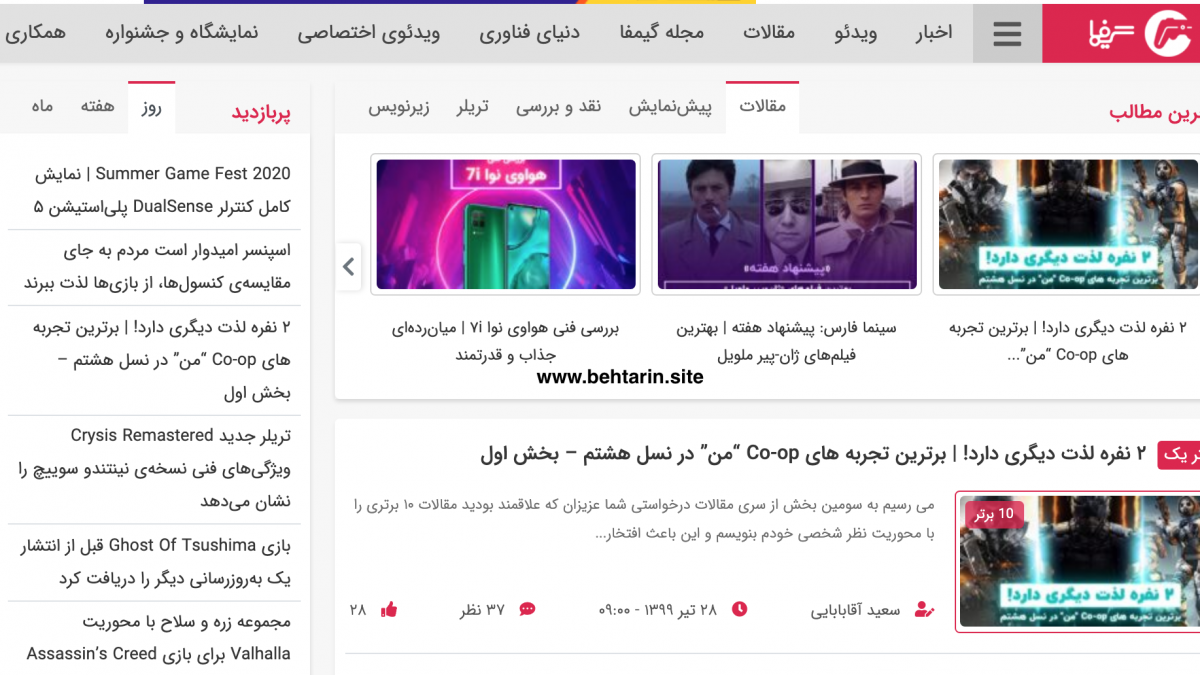Viewport: 1200px width, 675px height.
Task: Switch to the پیش‌نمایش tab
Action: coord(670,107)
